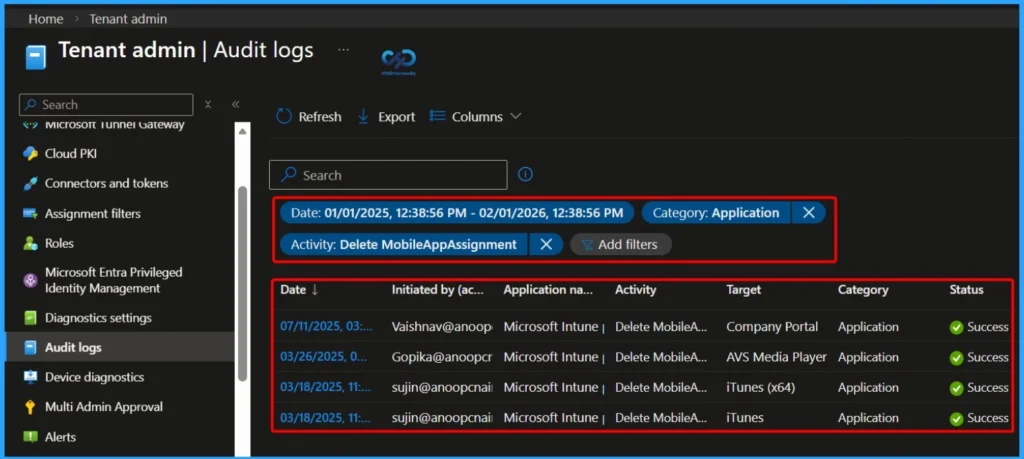This screenshot has width=1024, height=459.
Task: Click the Microsoft Tunnel Gateway icon
Action: coord(30,125)
